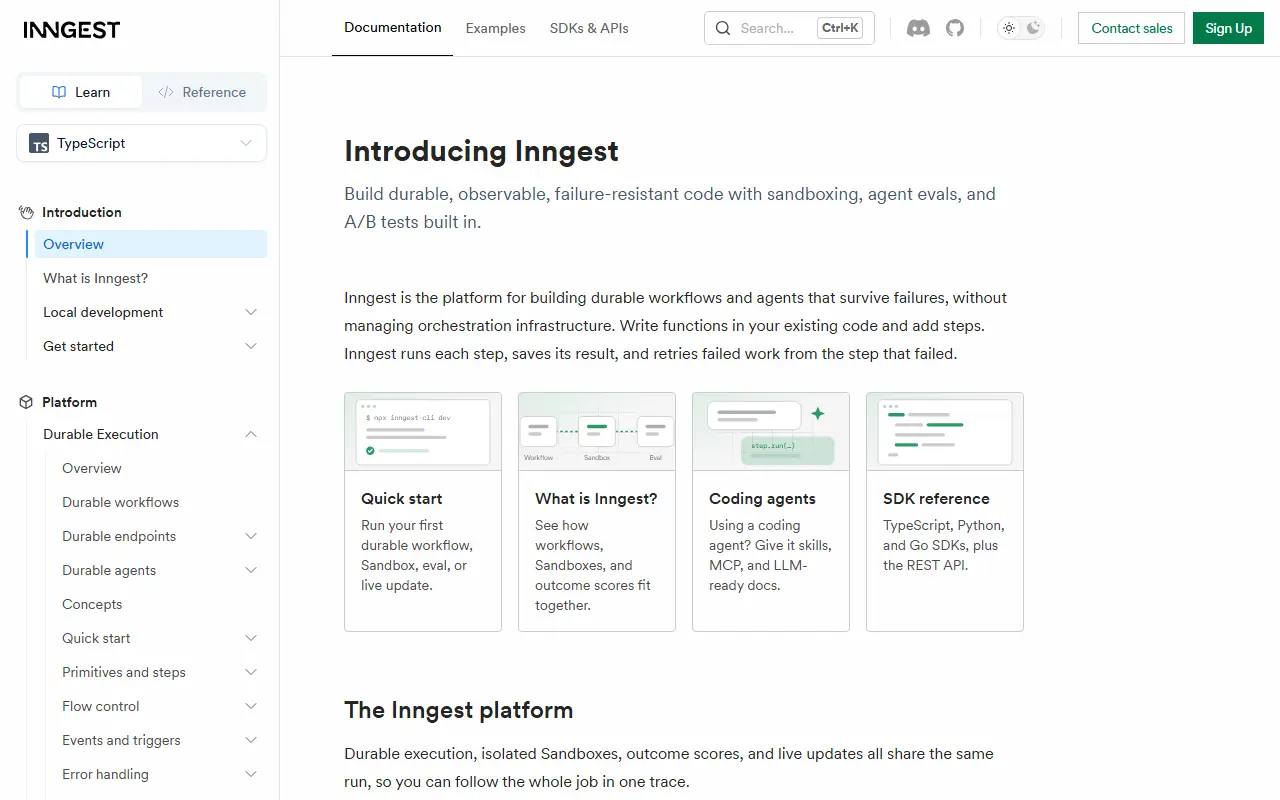Click the Inngest logo
This screenshot has width=1280, height=800.
(72, 30)
